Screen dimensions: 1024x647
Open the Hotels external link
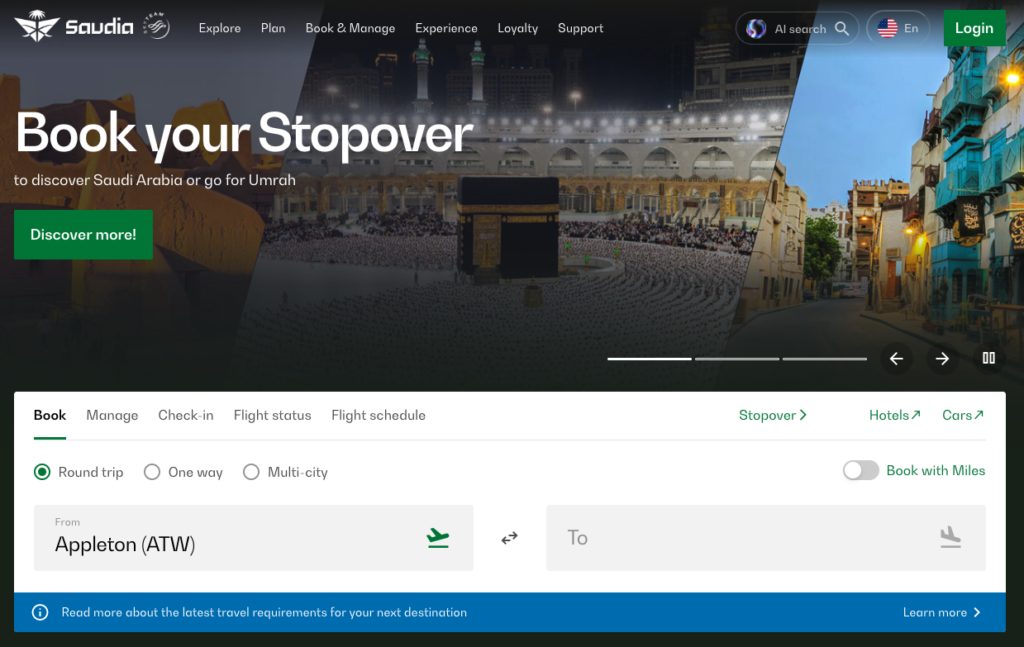point(895,415)
